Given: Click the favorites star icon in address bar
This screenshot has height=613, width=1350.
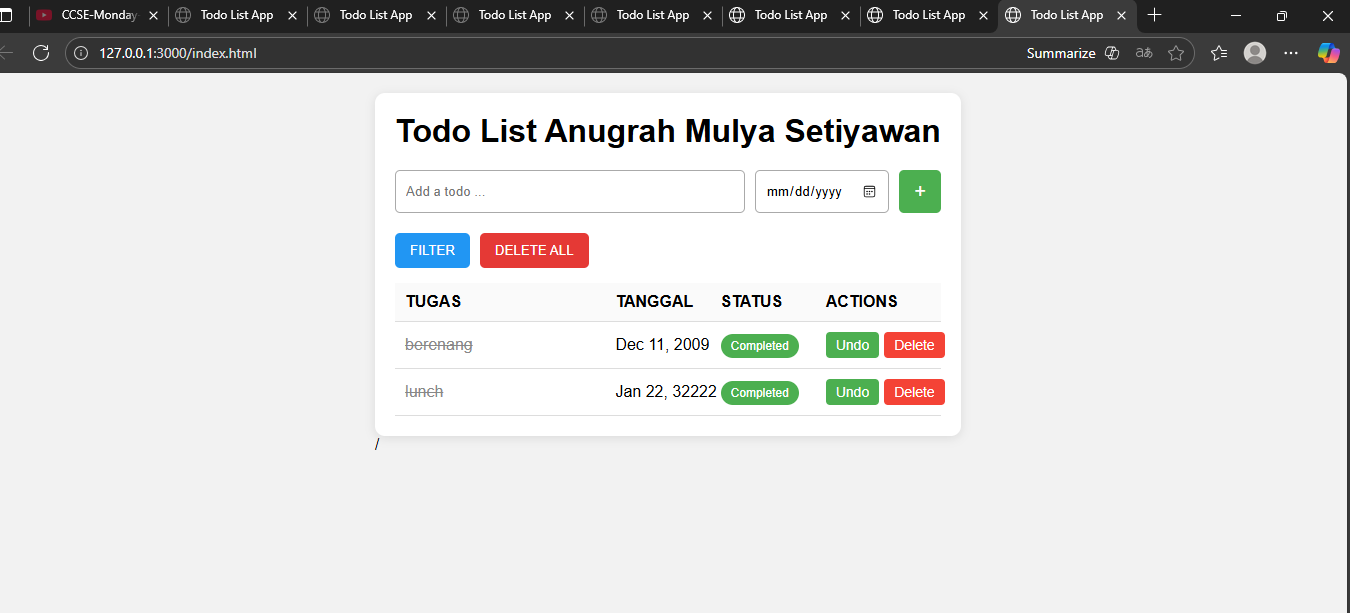Looking at the screenshot, I should (x=1177, y=53).
